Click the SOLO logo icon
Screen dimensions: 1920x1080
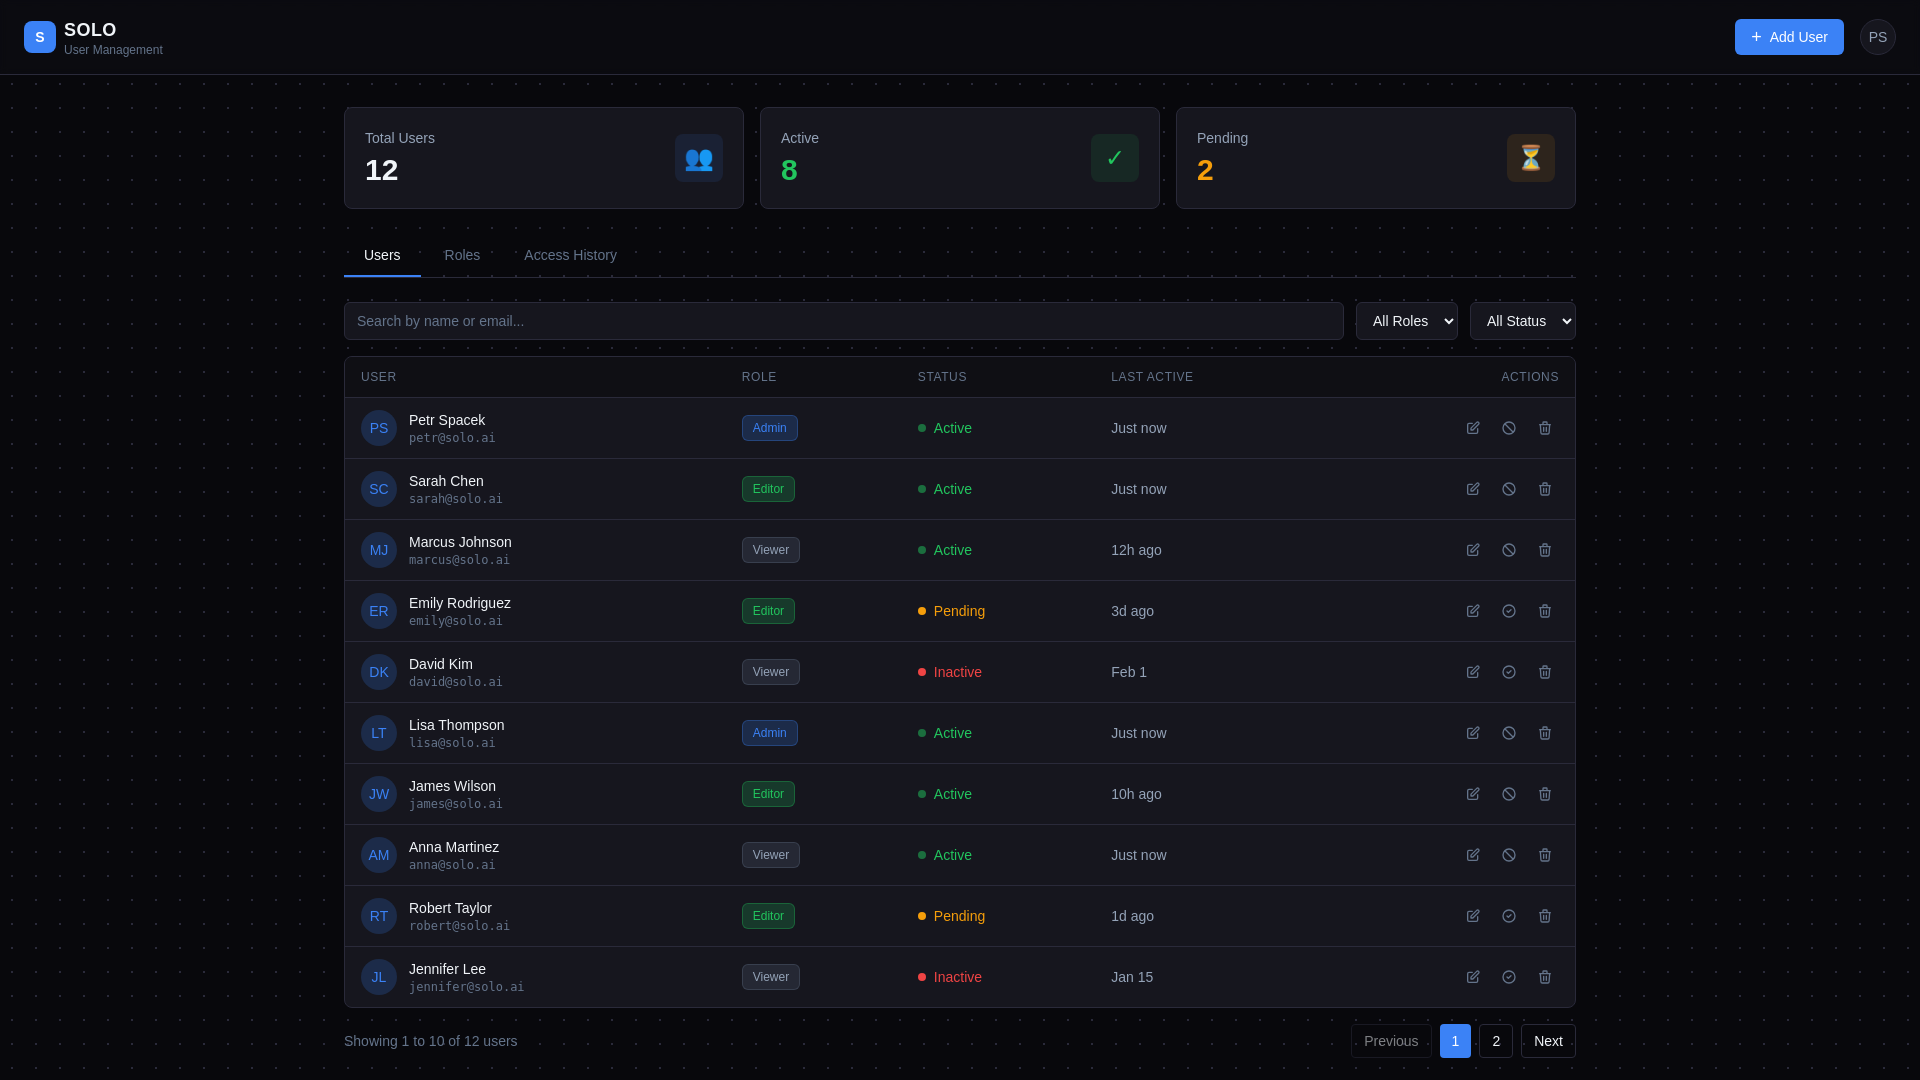[x=40, y=37]
